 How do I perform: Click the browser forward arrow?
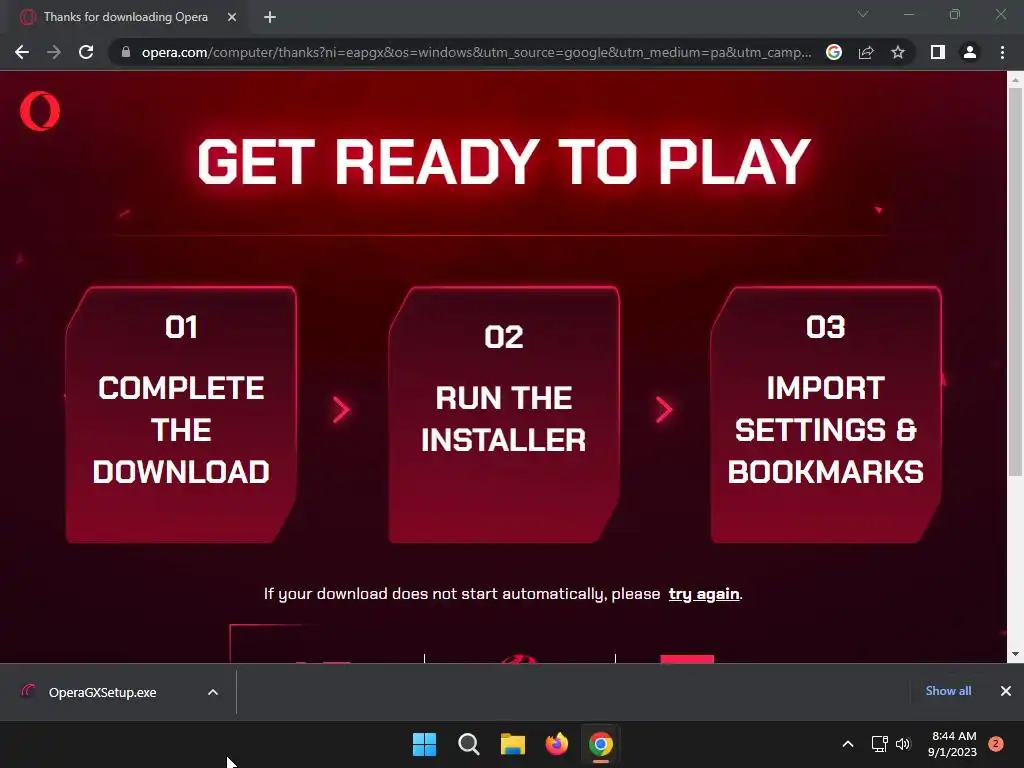54,52
